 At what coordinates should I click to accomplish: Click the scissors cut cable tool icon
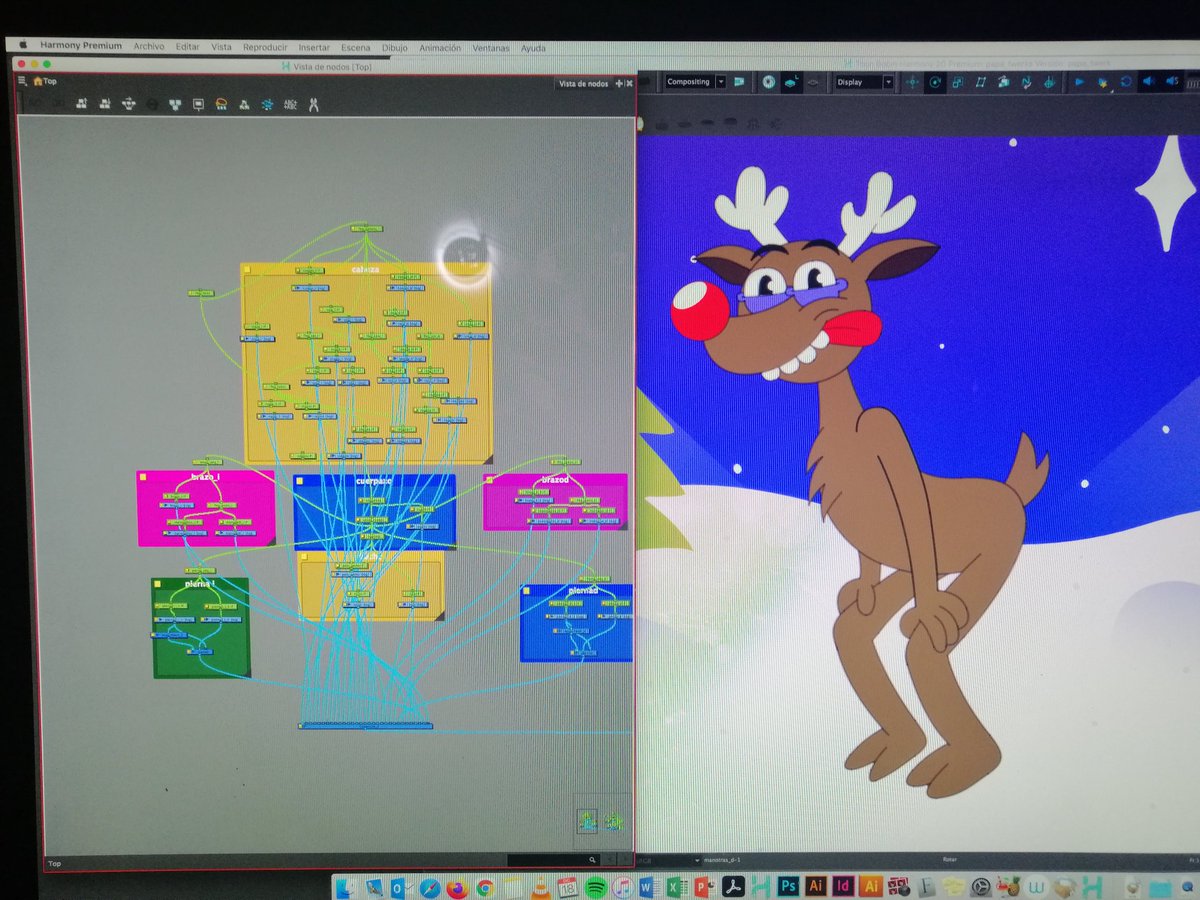[314, 103]
